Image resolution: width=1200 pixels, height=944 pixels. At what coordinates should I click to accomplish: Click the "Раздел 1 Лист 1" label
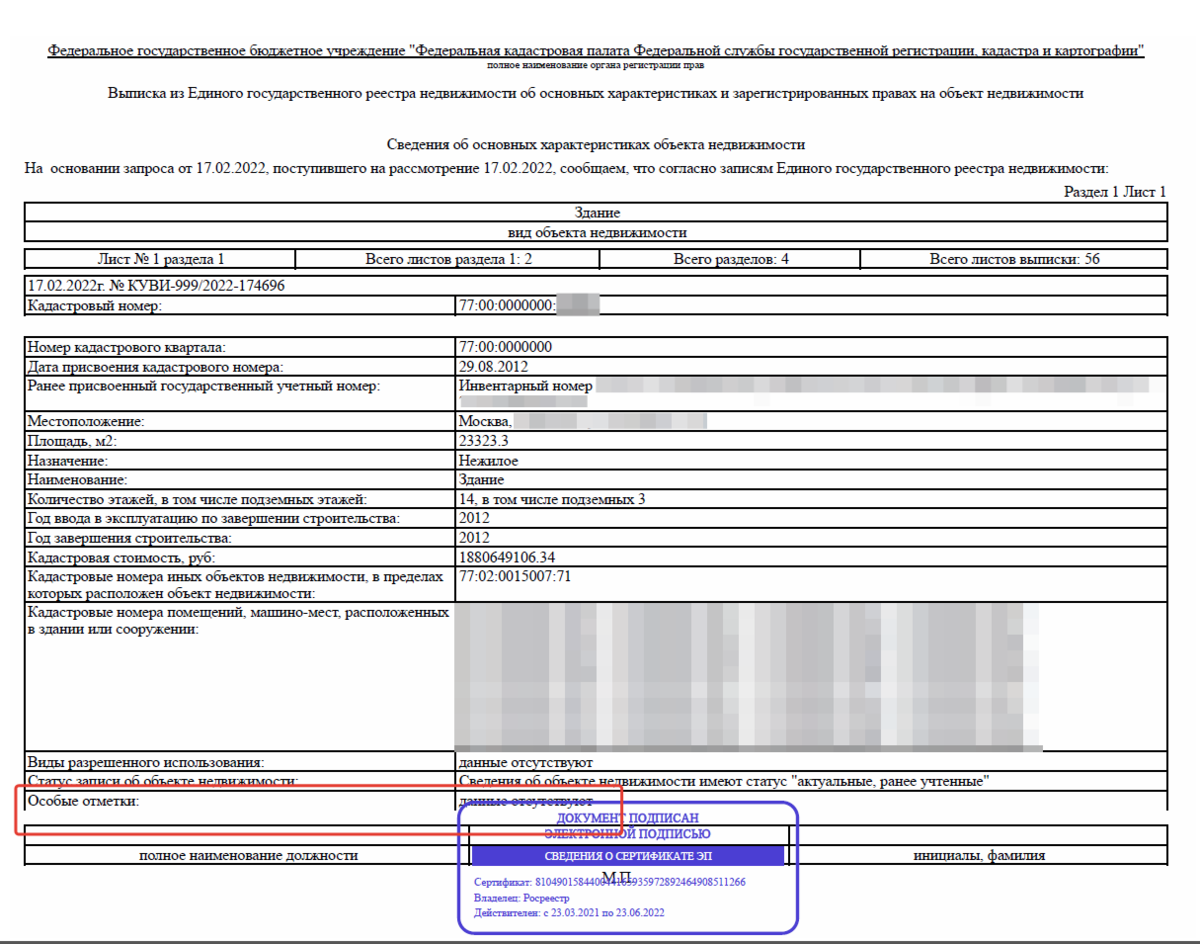pyautogui.click(x=1115, y=192)
